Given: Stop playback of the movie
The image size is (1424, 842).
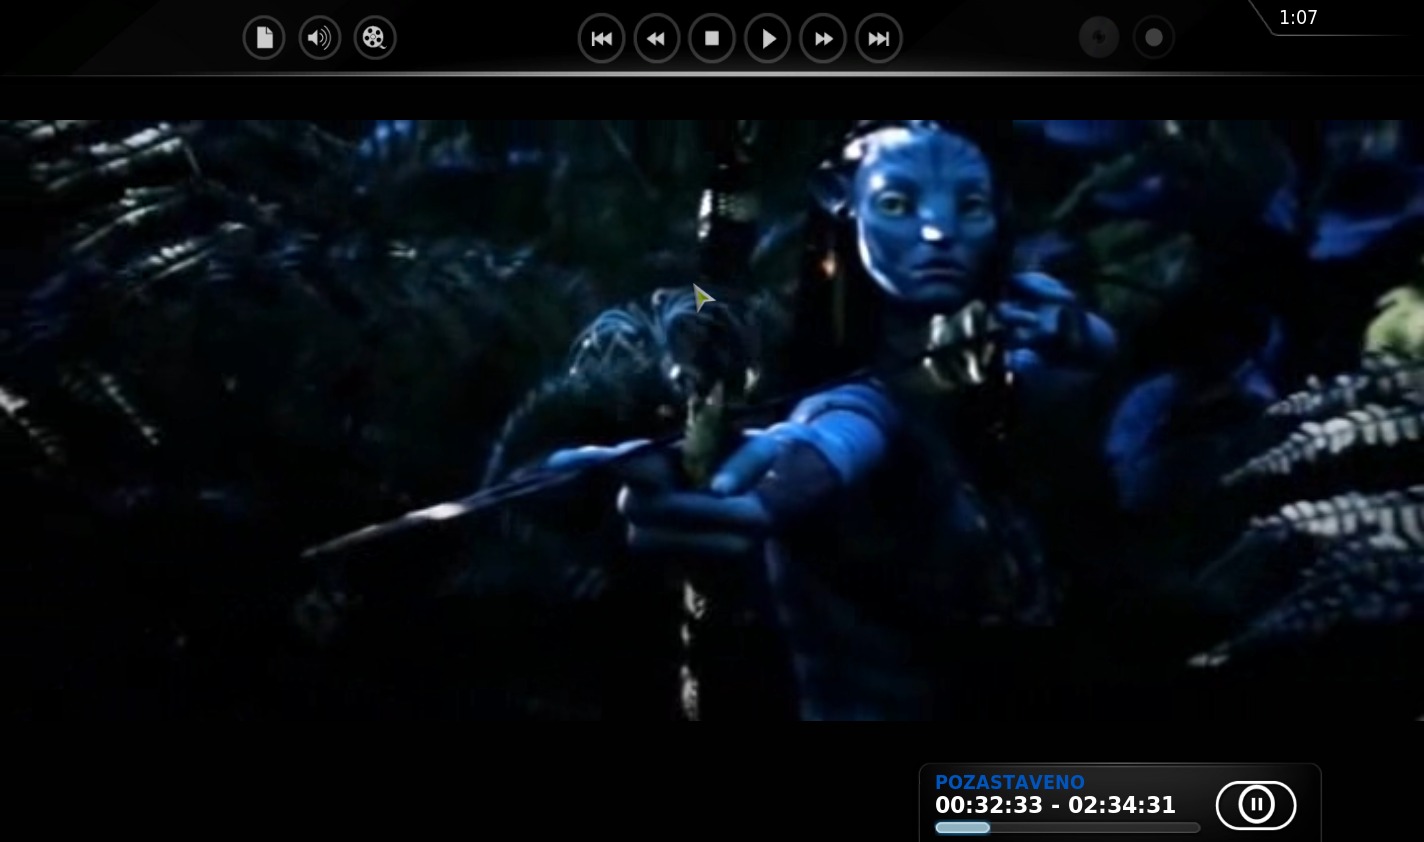Looking at the screenshot, I should coord(712,38).
